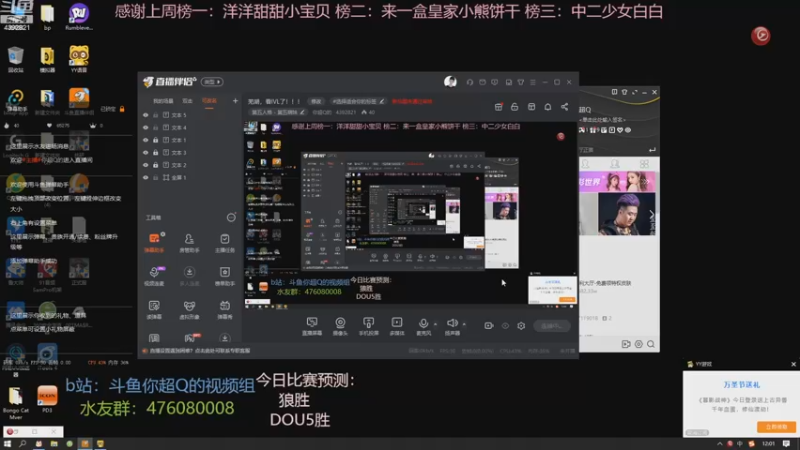Open the 弹幕助手 danmaku assistant tool
Image resolution: width=800 pixels, height=450 pixels.
point(154,242)
